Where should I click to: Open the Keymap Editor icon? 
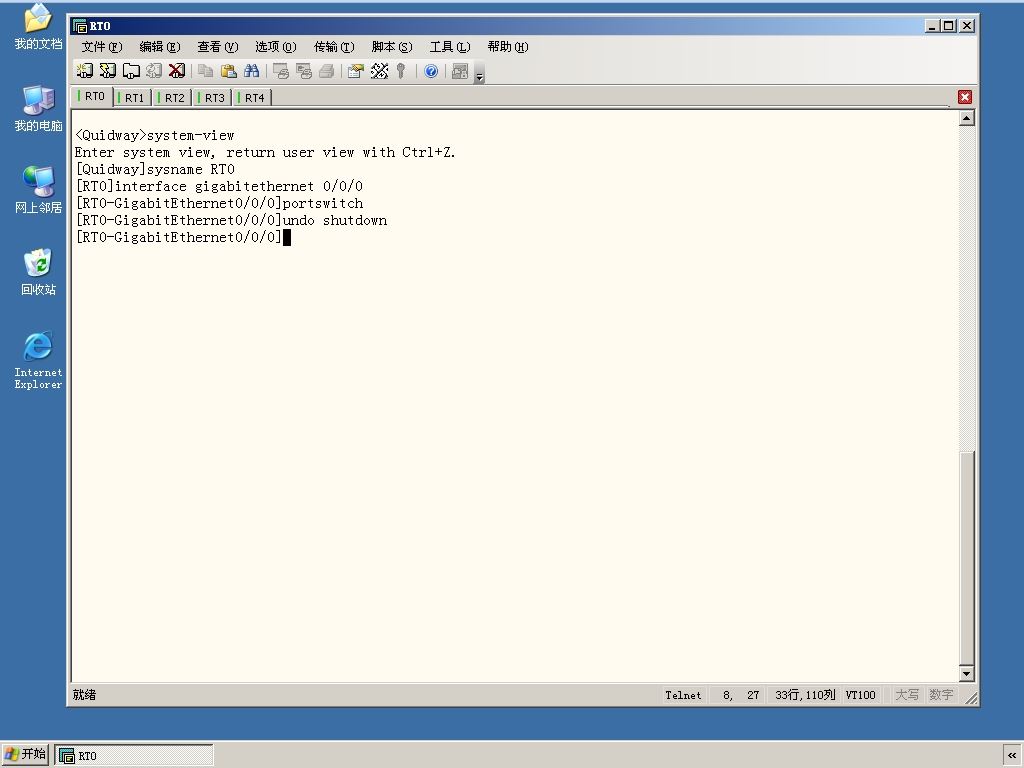(x=379, y=71)
